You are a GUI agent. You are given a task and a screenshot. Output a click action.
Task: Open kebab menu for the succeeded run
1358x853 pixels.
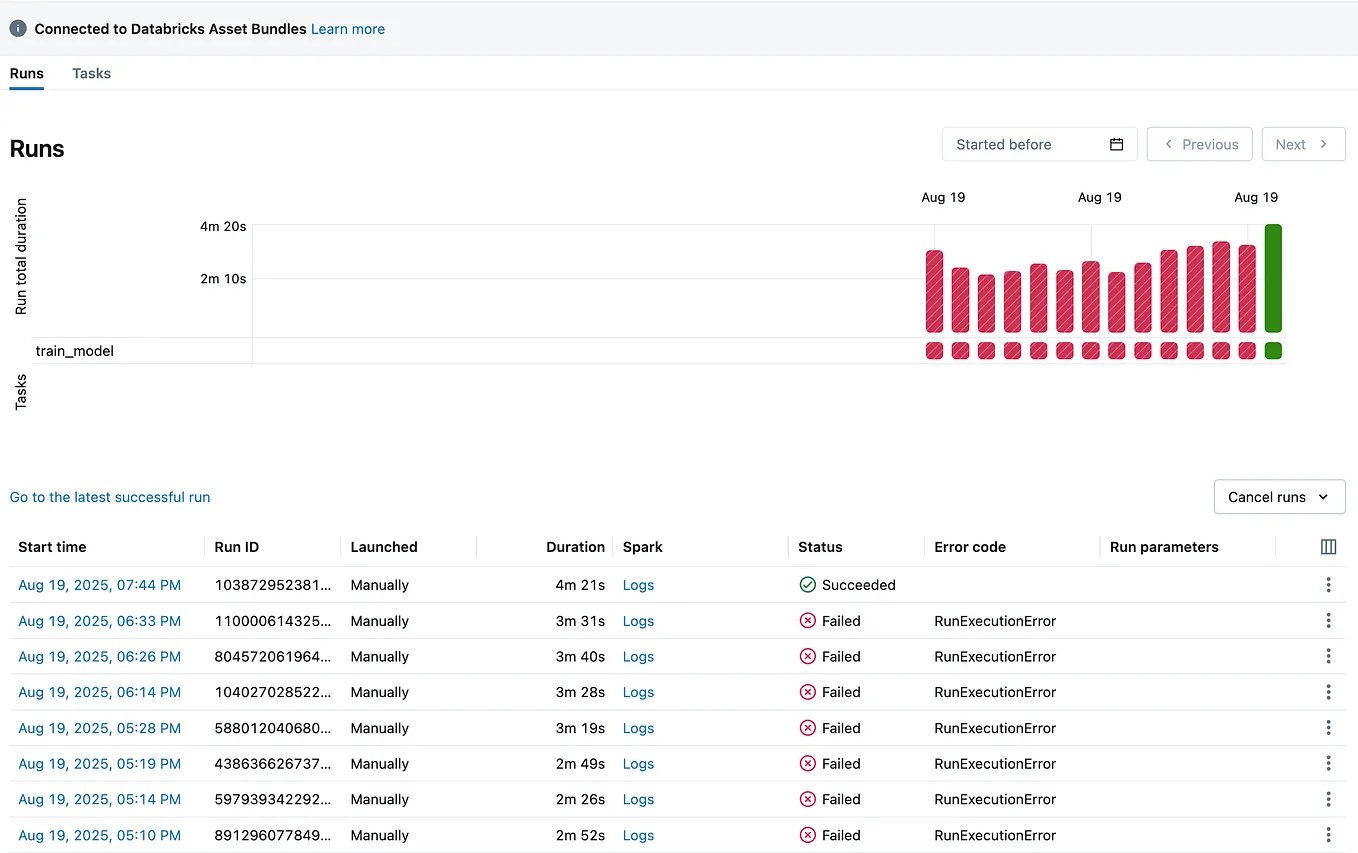coord(1329,584)
